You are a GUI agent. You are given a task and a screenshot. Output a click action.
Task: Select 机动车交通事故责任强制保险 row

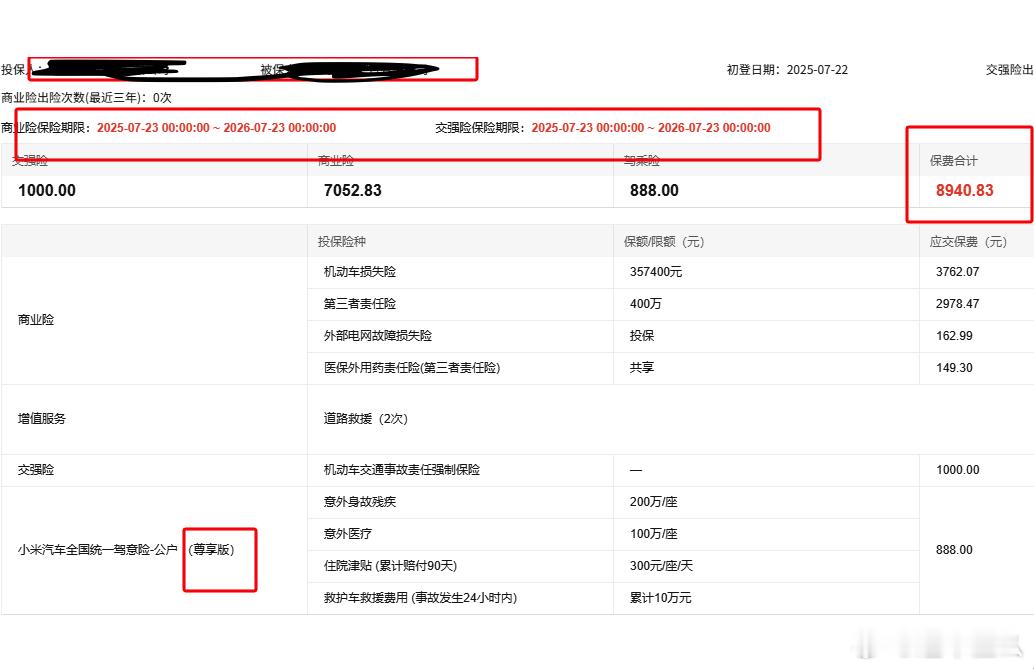(x=402, y=470)
